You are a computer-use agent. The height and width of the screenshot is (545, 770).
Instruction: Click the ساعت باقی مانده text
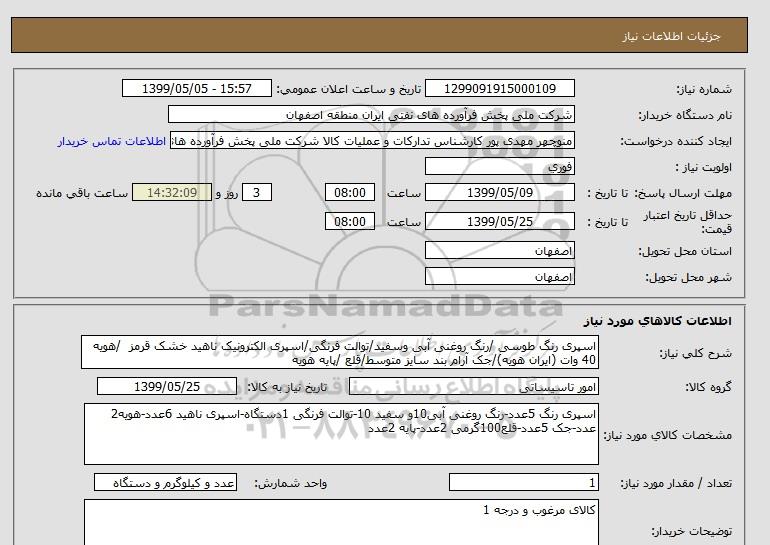pyautogui.click(x=82, y=193)
